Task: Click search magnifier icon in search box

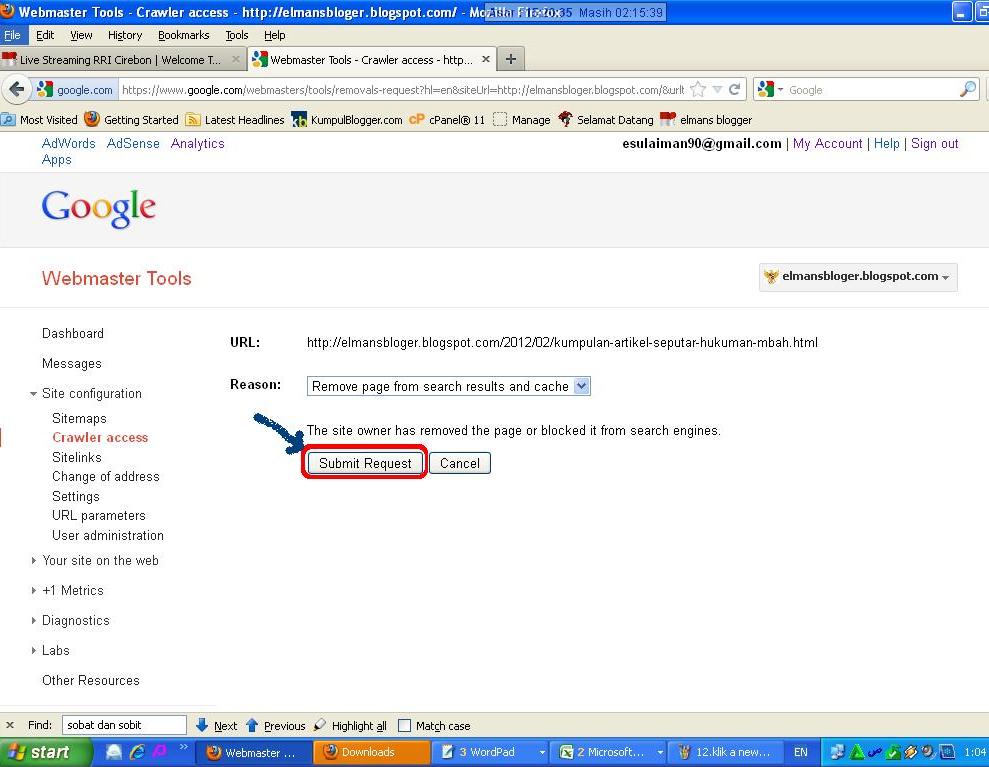Action: click(968, 90)
